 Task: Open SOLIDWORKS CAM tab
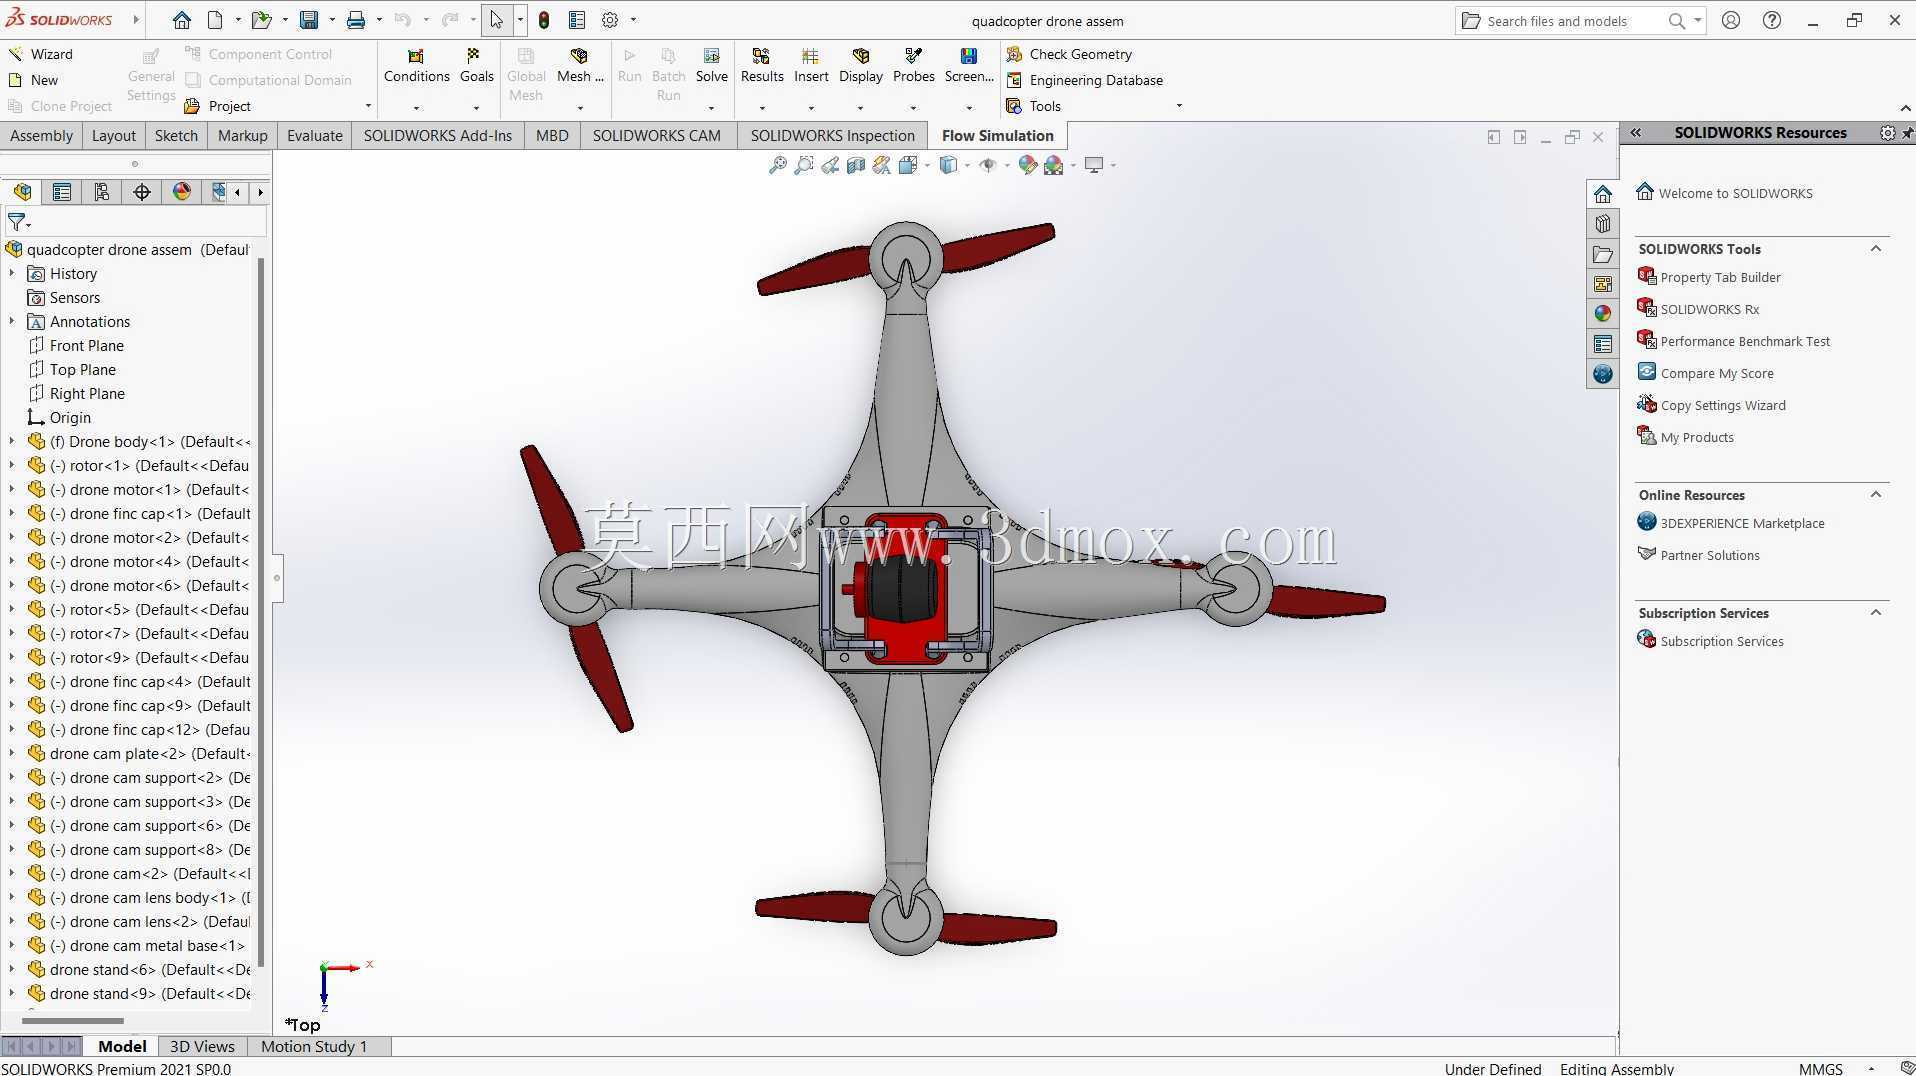[x=656, y=135]
